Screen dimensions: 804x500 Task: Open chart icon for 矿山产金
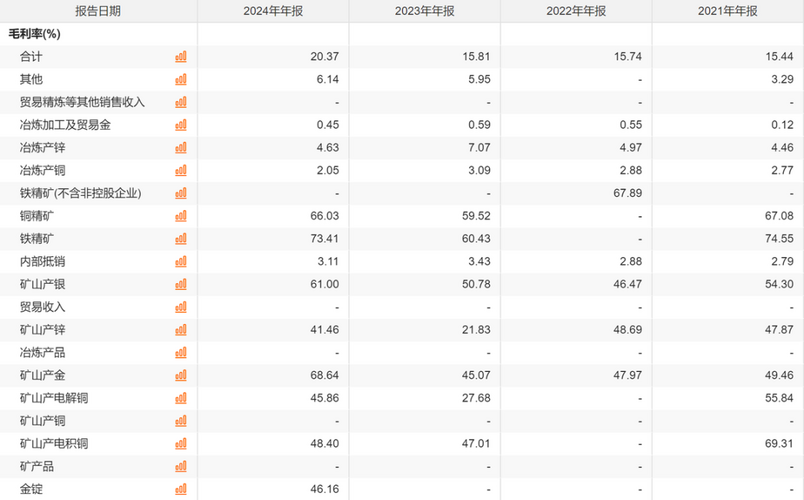click(x=180, y=375)
